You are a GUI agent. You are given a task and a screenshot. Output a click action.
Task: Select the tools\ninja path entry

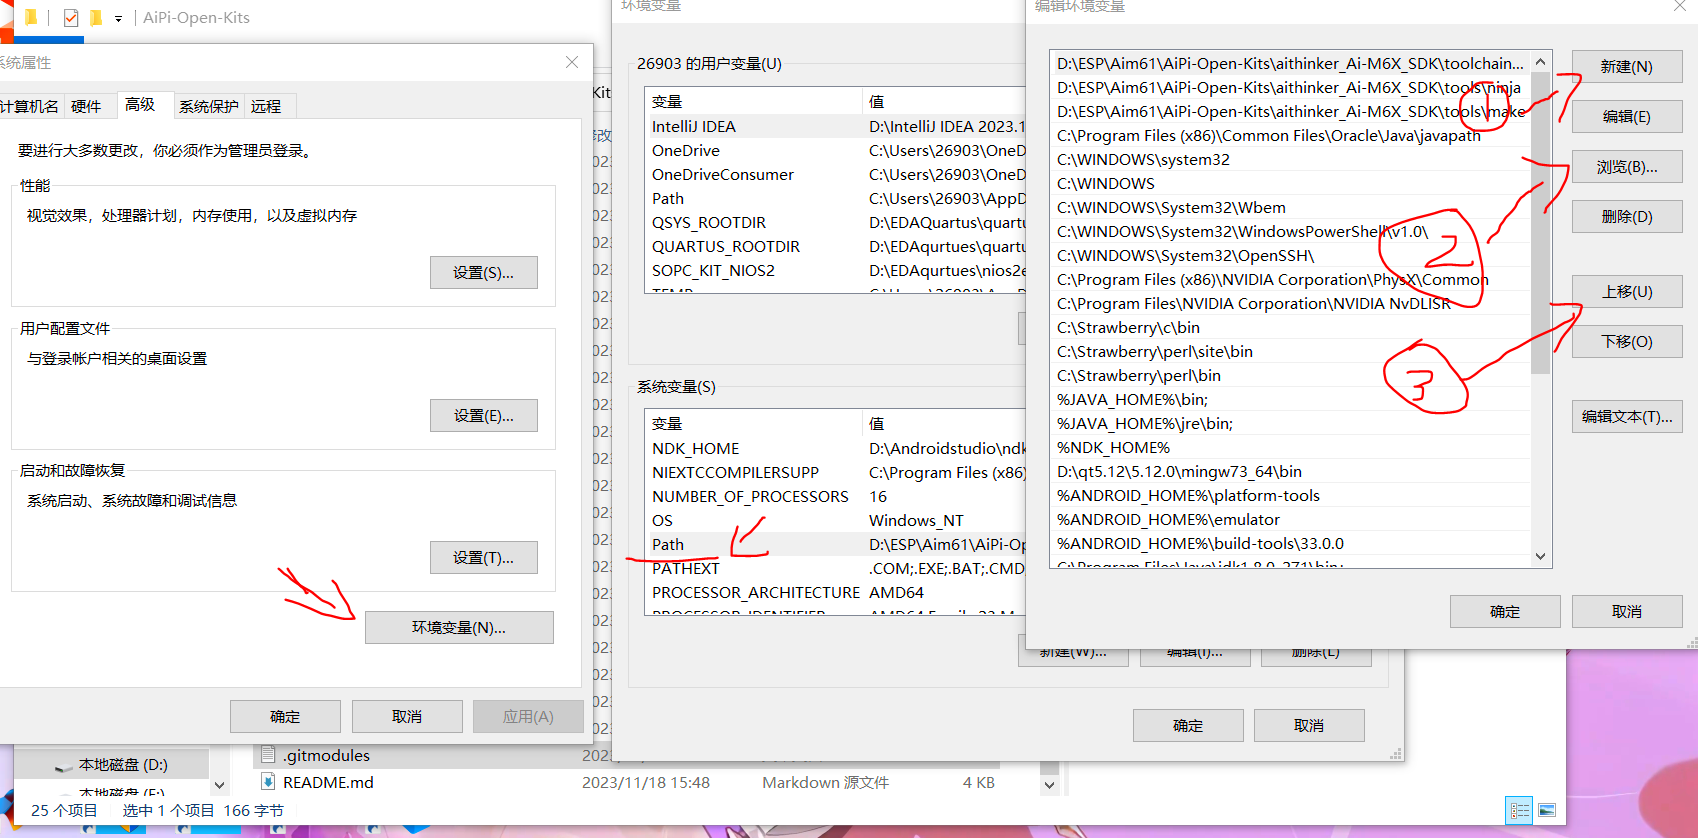(x=1290, y=88)
